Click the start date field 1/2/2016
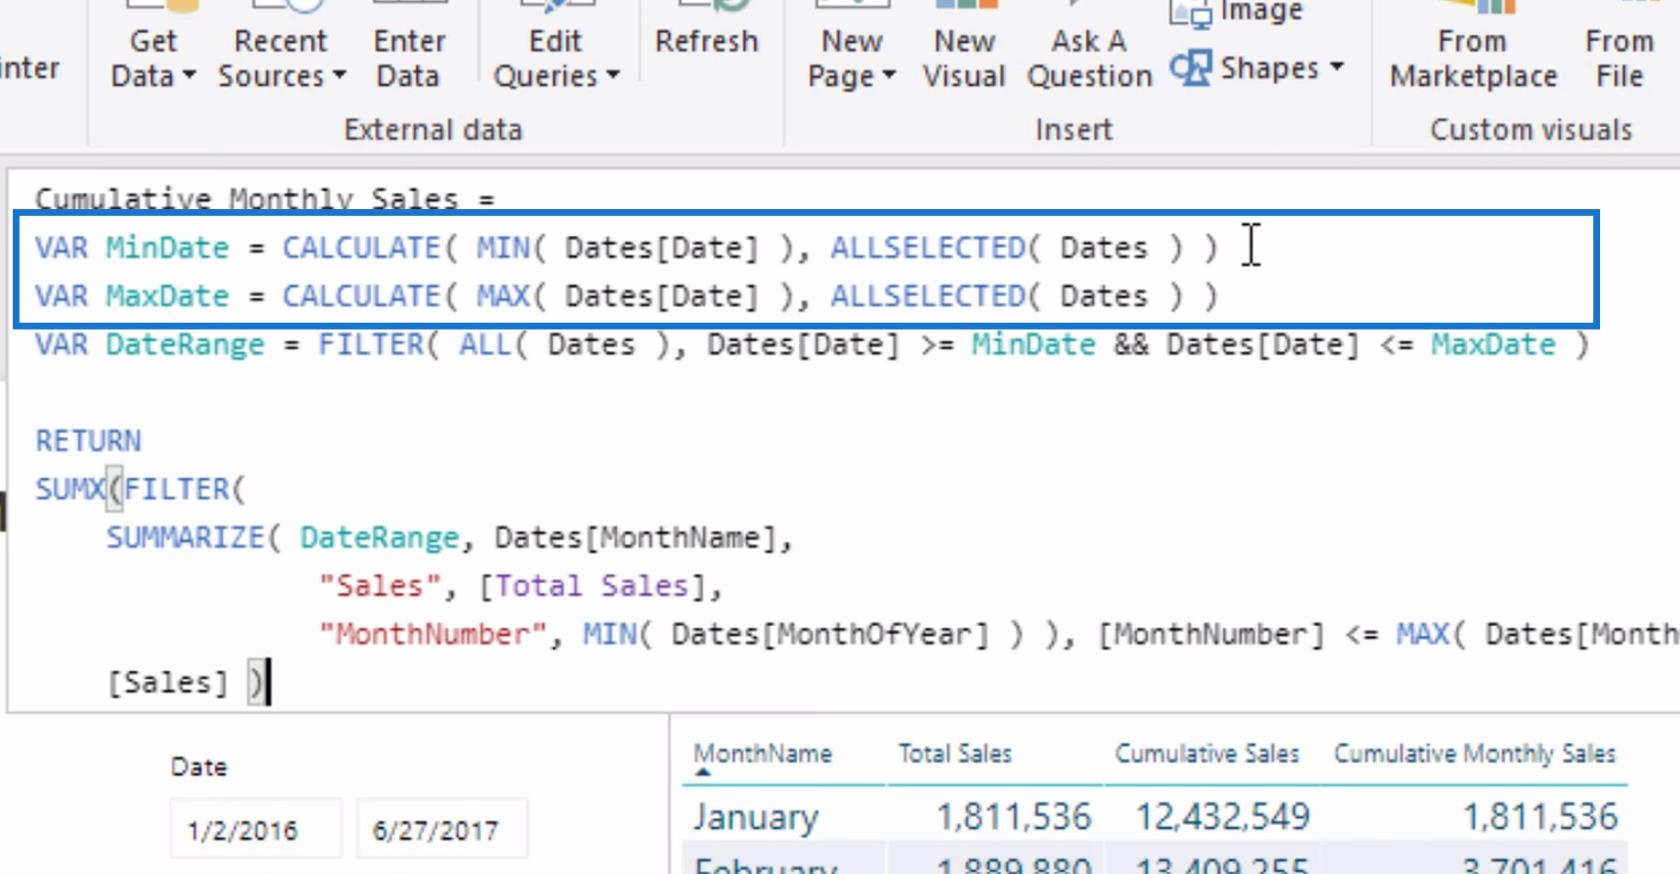 point(256,829)
